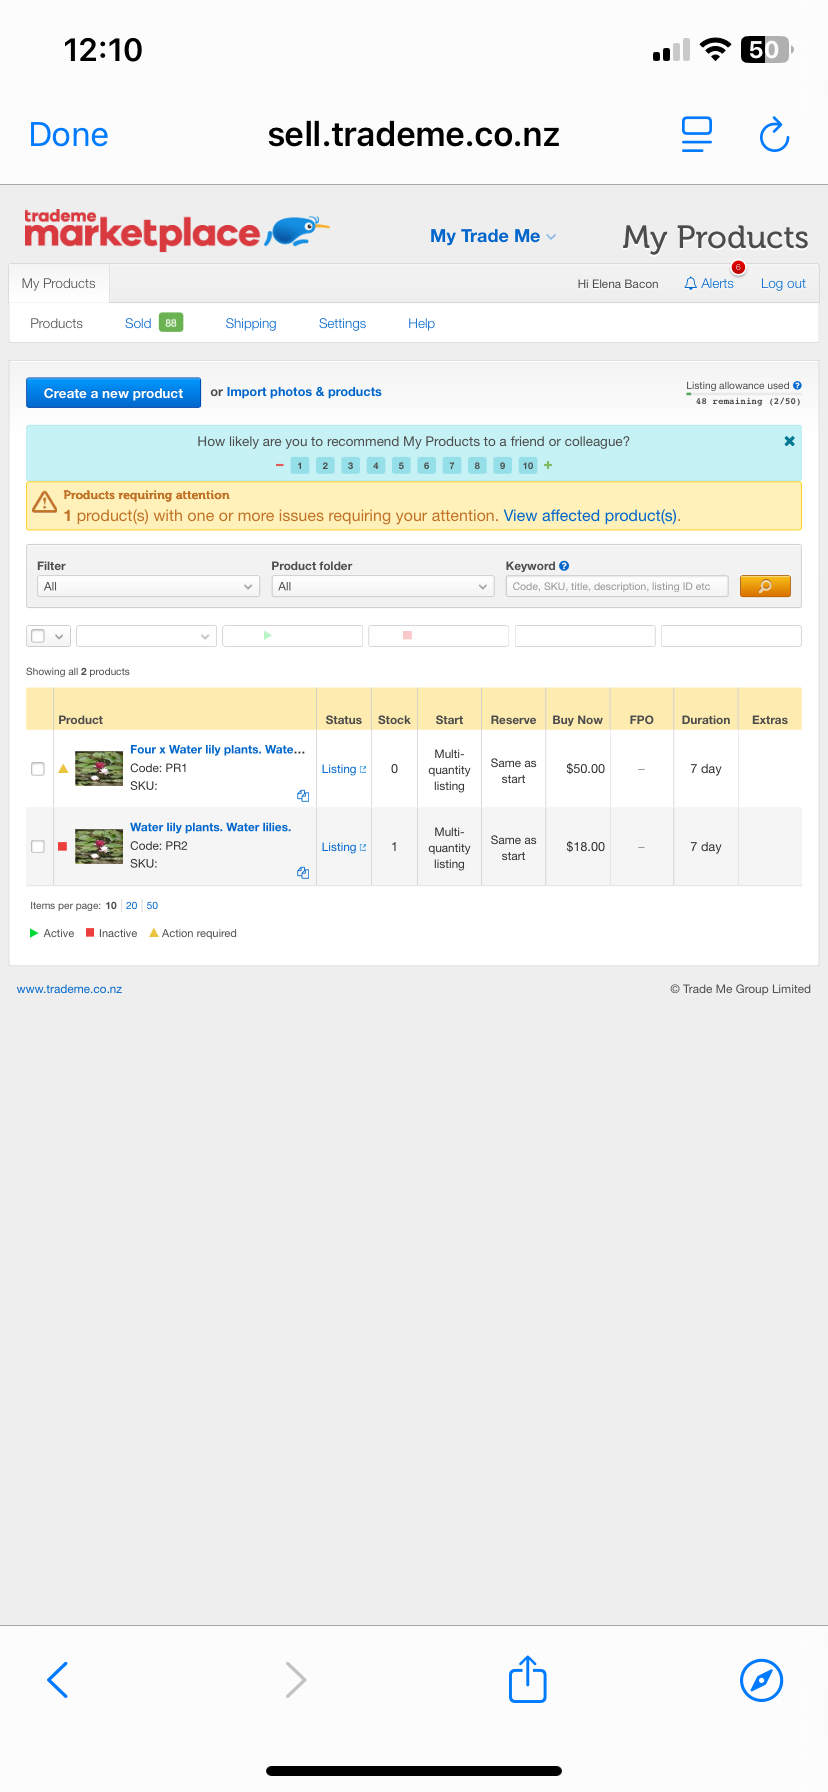Open the reader view icon in address bar
The image size is (828, 1792).
point(696,135)
